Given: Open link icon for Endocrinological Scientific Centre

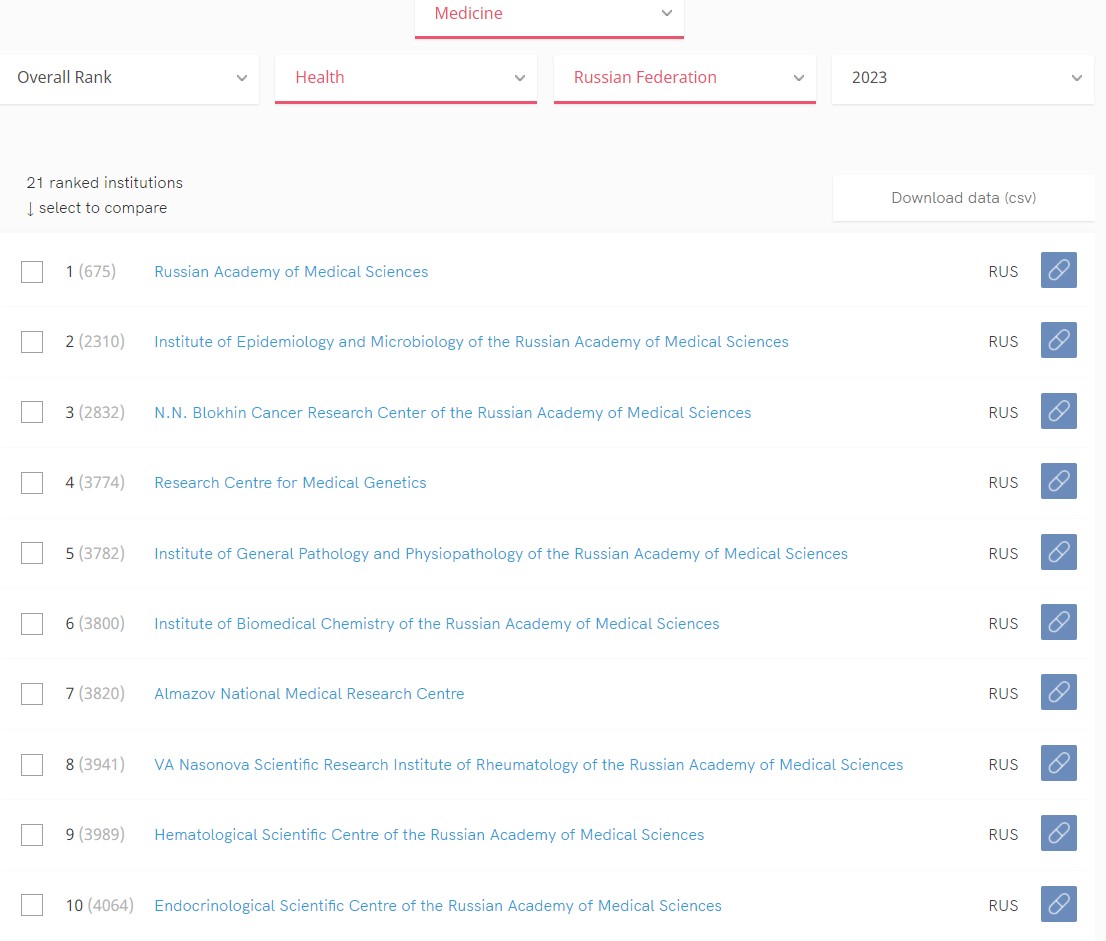Looking at the screenshot, I should click(1058, 905).
